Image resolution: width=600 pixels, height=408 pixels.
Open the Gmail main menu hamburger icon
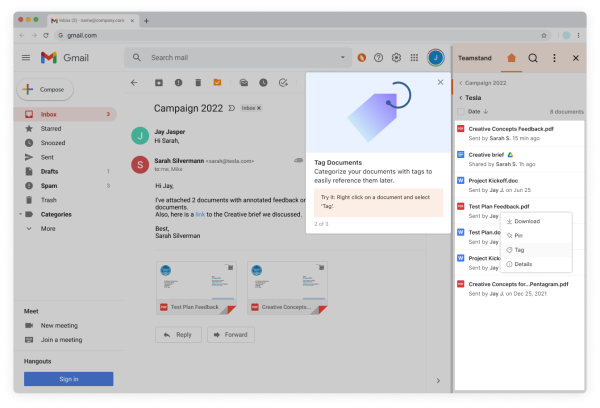(x=26, y=58)
